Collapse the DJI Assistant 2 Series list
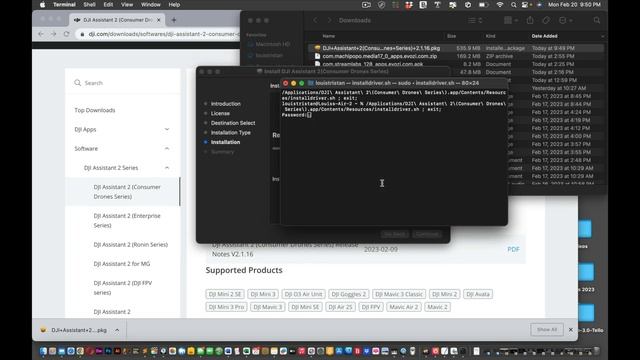This screenshot has height=360, width=640. [126, 168]
